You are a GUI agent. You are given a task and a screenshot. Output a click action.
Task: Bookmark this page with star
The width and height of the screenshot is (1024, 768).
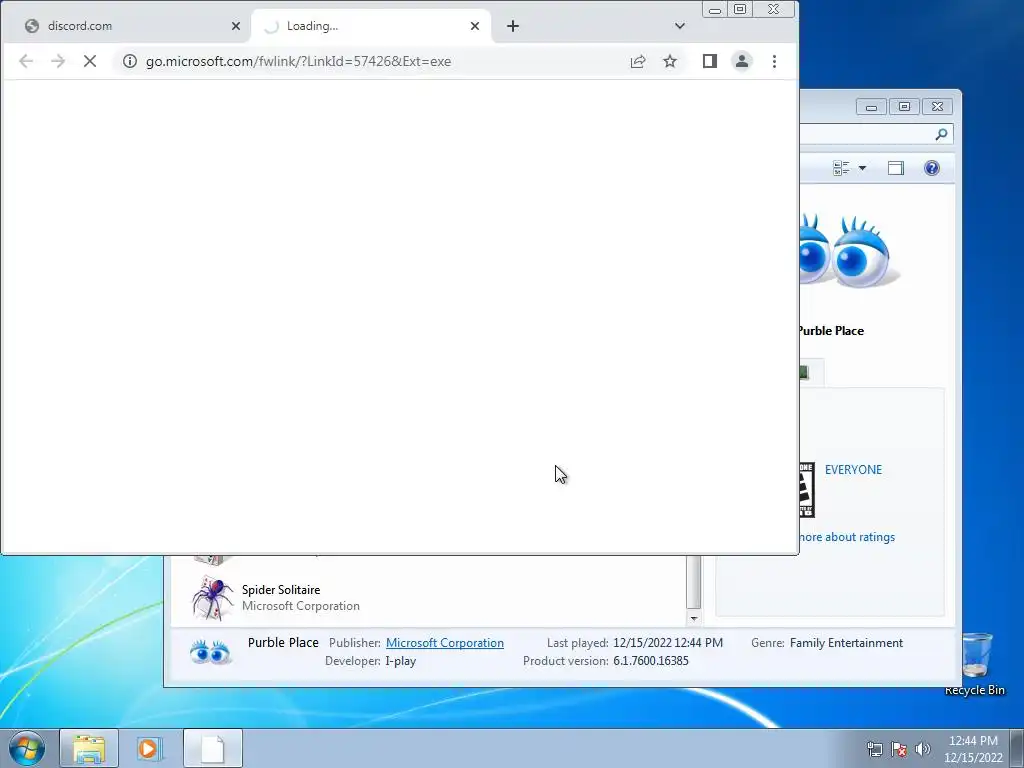tap(670, 61)
